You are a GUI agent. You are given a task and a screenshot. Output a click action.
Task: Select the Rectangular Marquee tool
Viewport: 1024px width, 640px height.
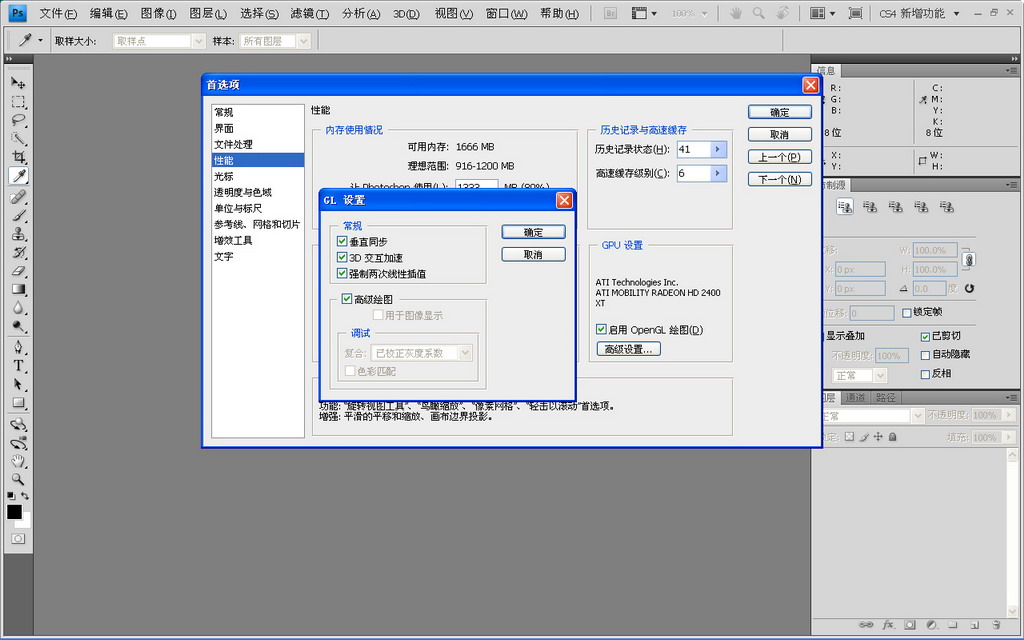[x=18, y=102]
